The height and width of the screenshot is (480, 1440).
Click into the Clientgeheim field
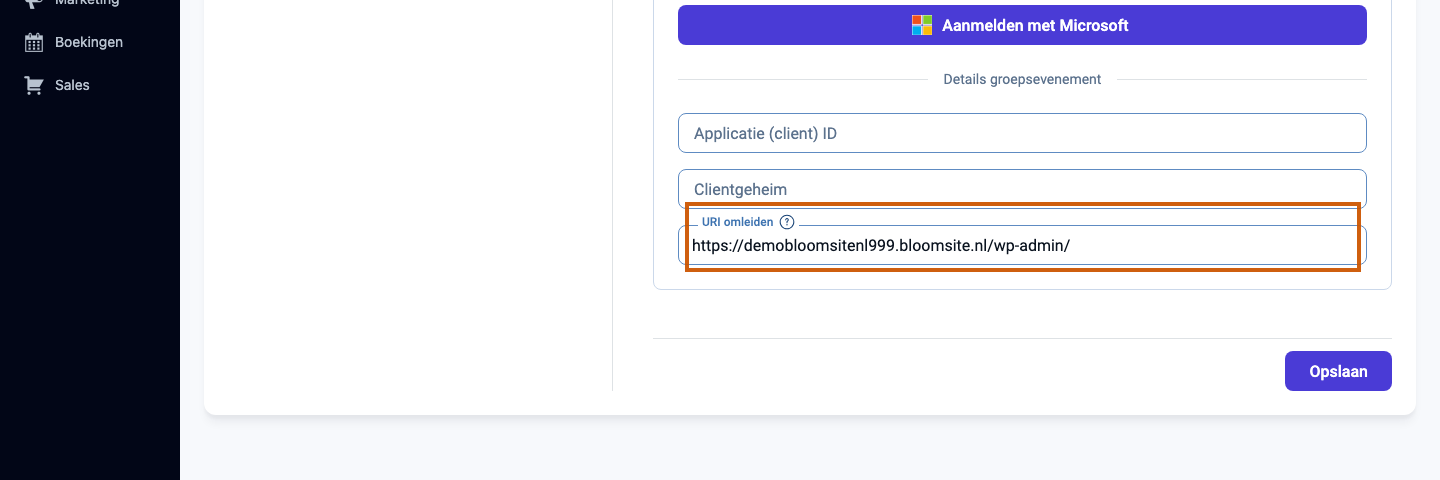1022,188
